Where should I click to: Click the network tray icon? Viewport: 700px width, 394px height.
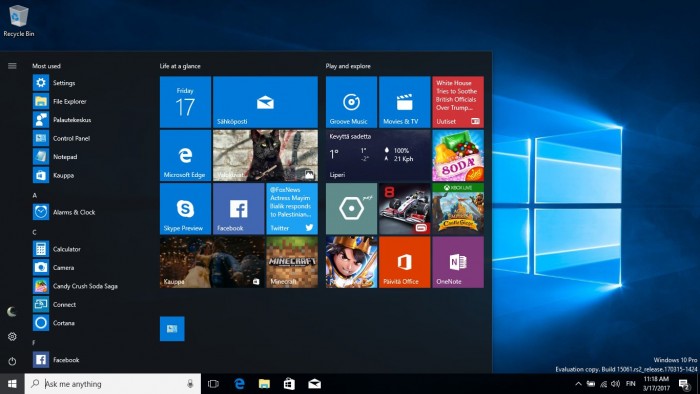[604, 384]
